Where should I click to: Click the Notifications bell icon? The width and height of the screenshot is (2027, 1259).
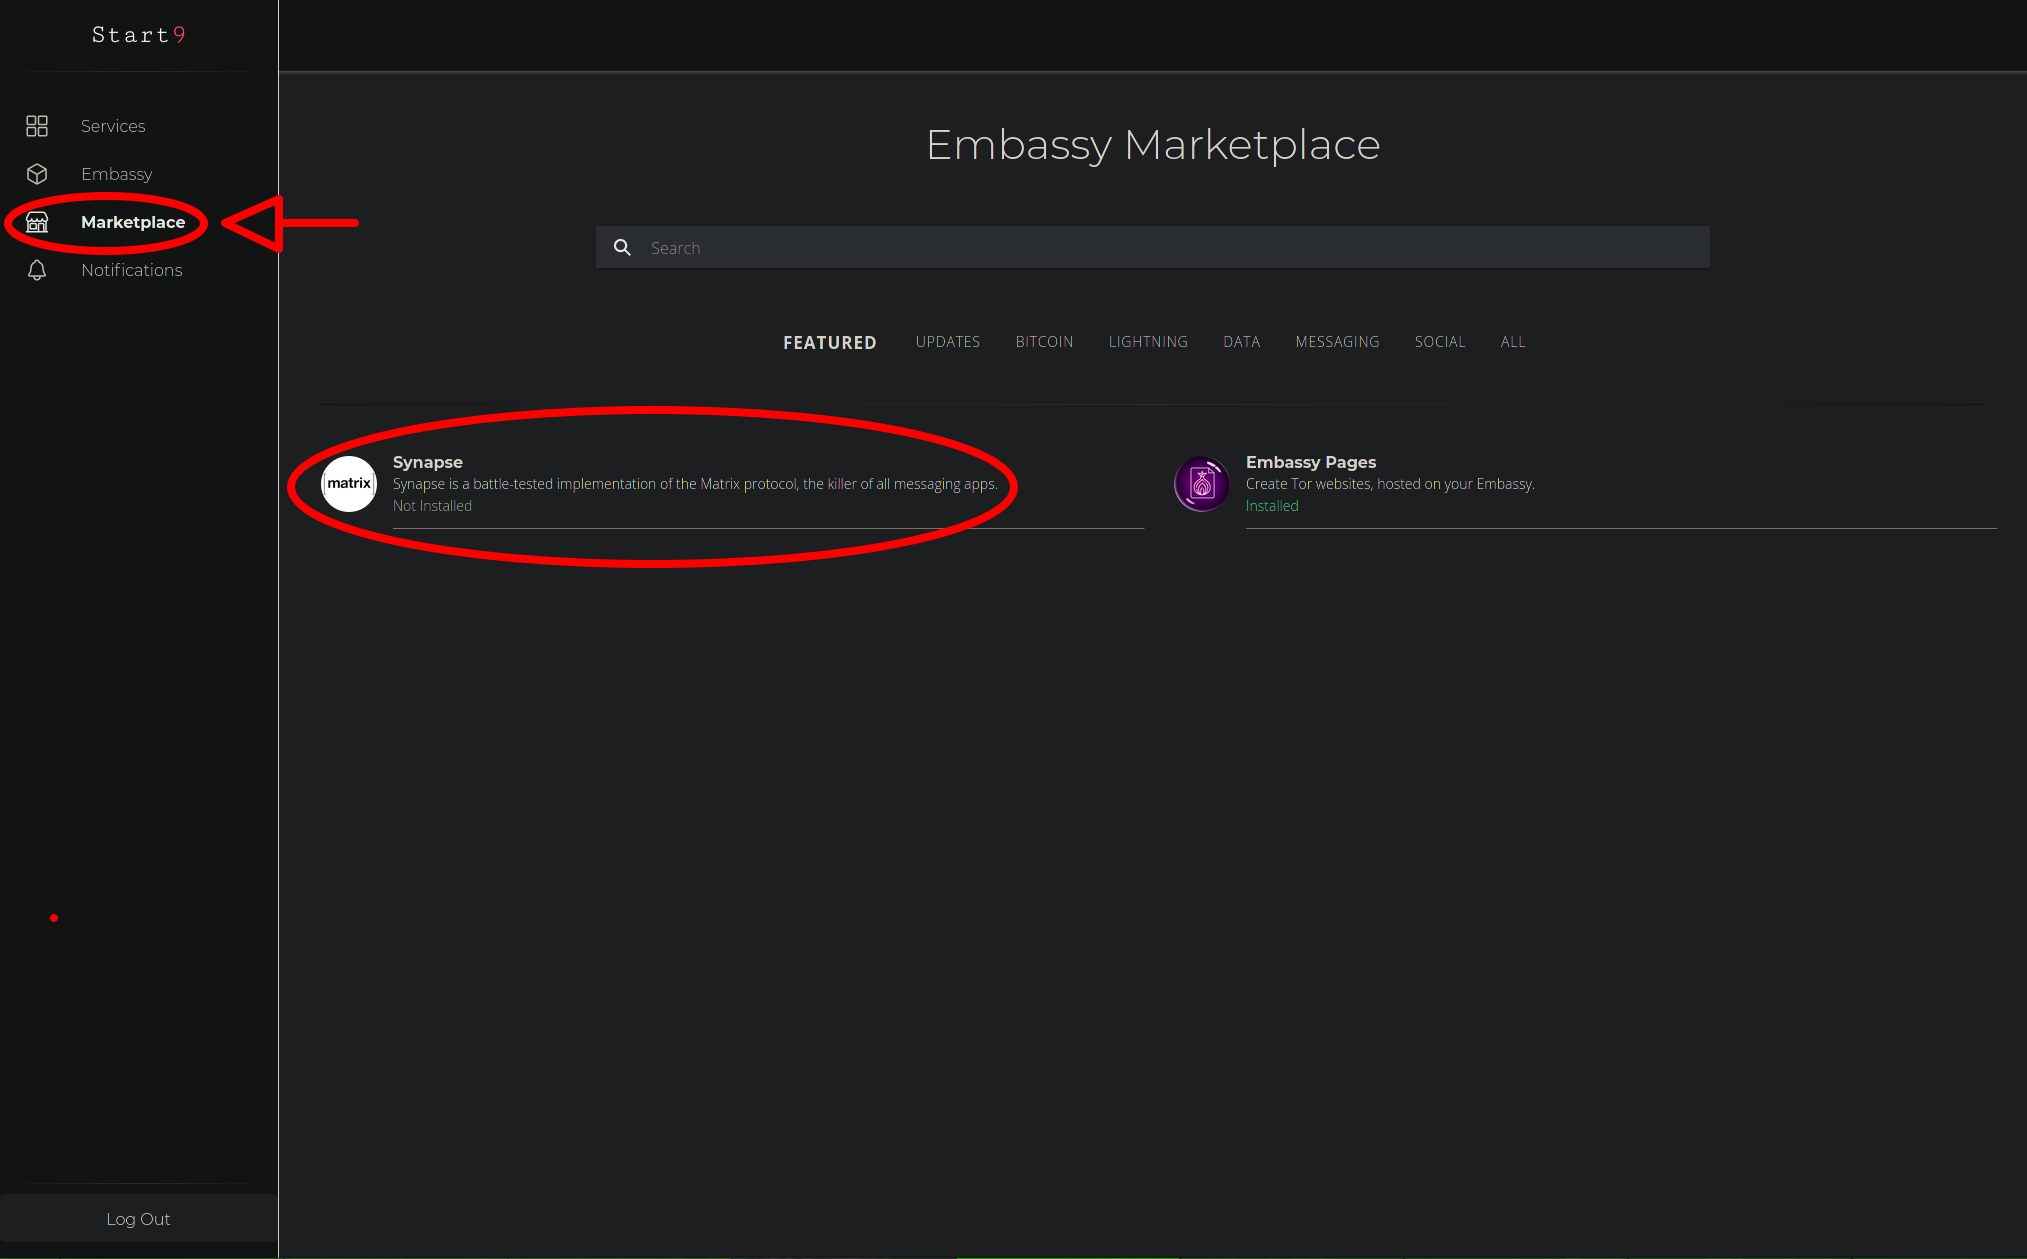pyautogui.click(x=37, y=270)
